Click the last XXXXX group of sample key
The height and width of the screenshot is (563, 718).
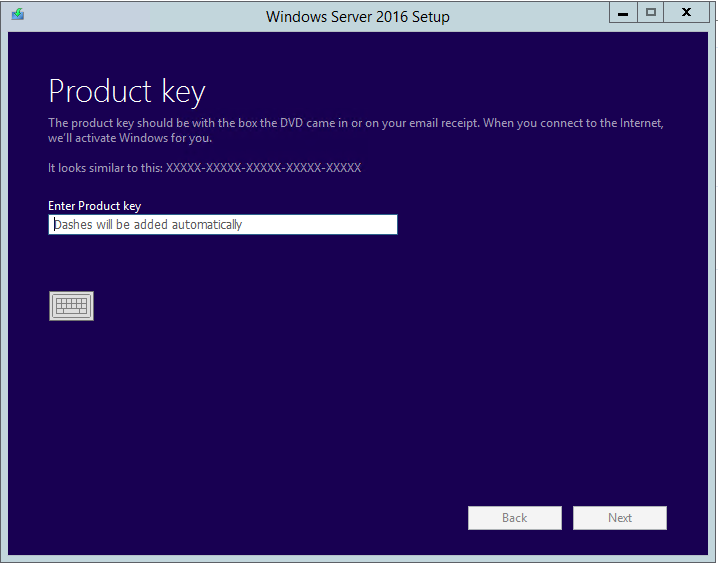343,168
